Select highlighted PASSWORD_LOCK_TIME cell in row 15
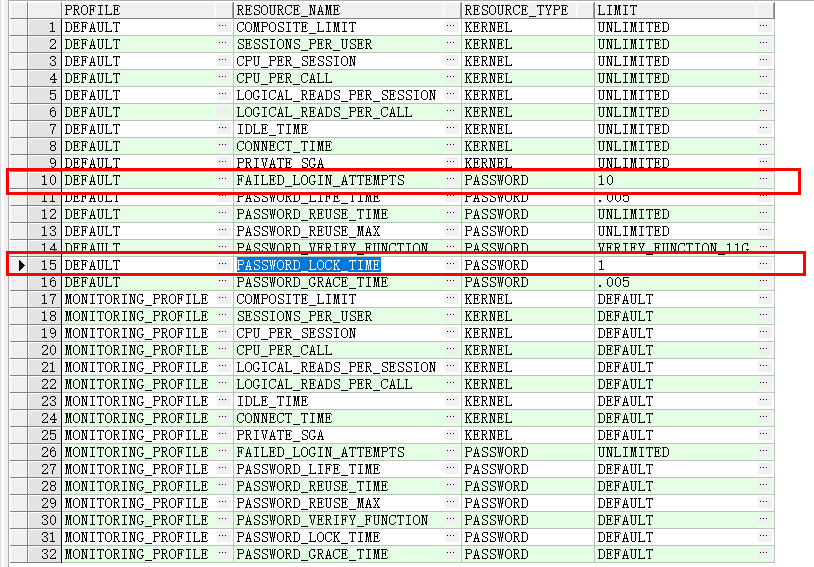This screenshot has height=567, width=814. pyautogui.click(x=308, y=265)
